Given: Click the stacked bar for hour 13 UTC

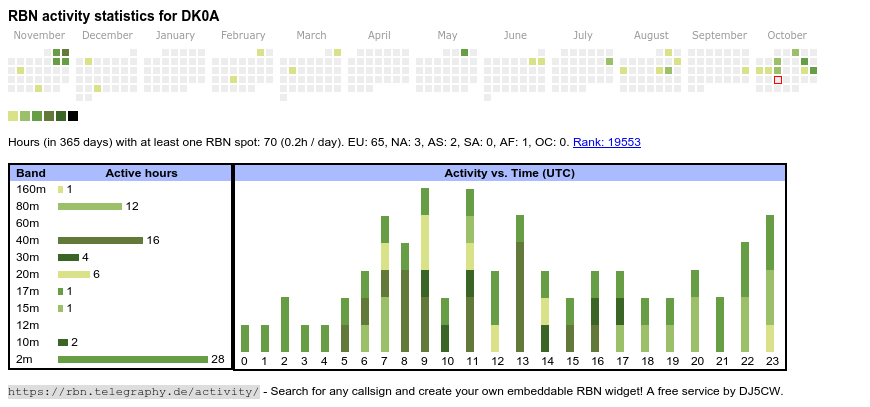Looking at the screenshot, I should pos(520,283).
